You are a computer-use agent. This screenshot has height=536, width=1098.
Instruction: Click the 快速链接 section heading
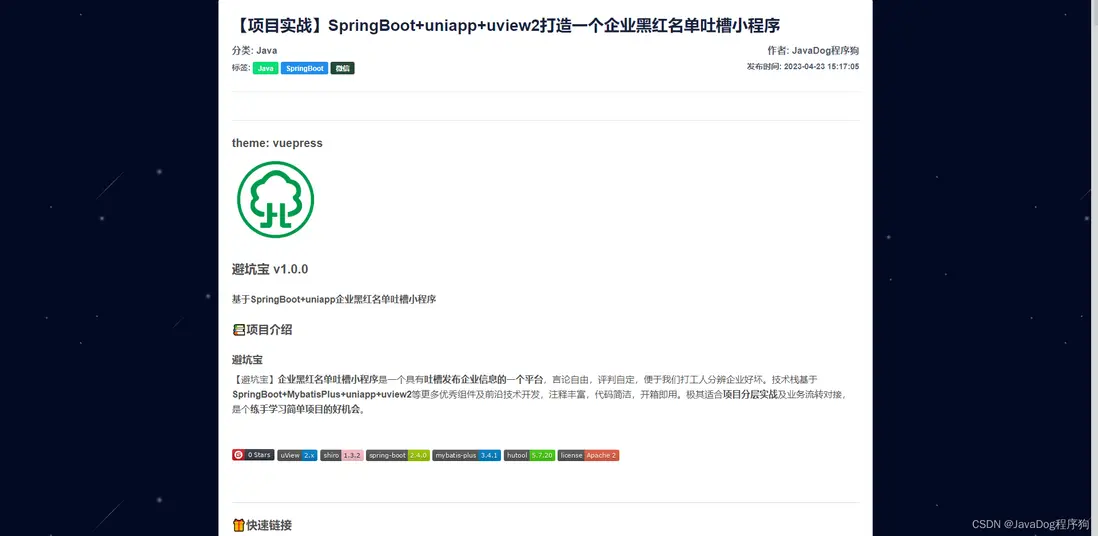click(x=270, y=525)
